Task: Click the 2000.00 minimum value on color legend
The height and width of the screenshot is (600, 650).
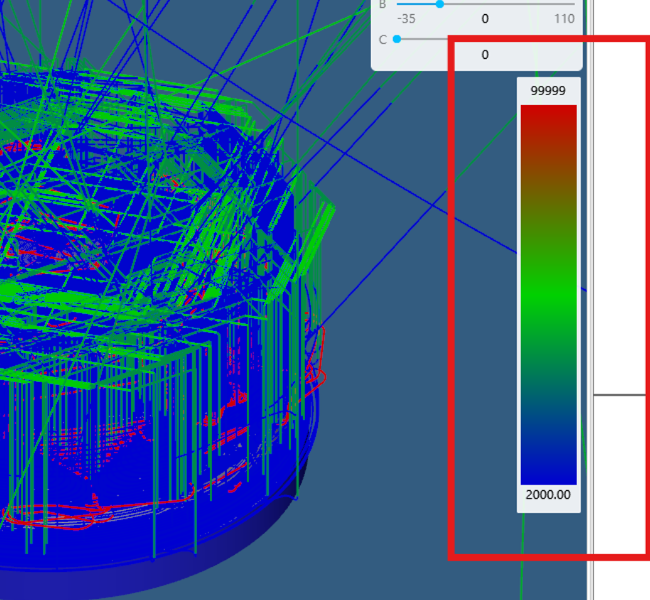Action: pyautogui.click(x=548, y=494)
